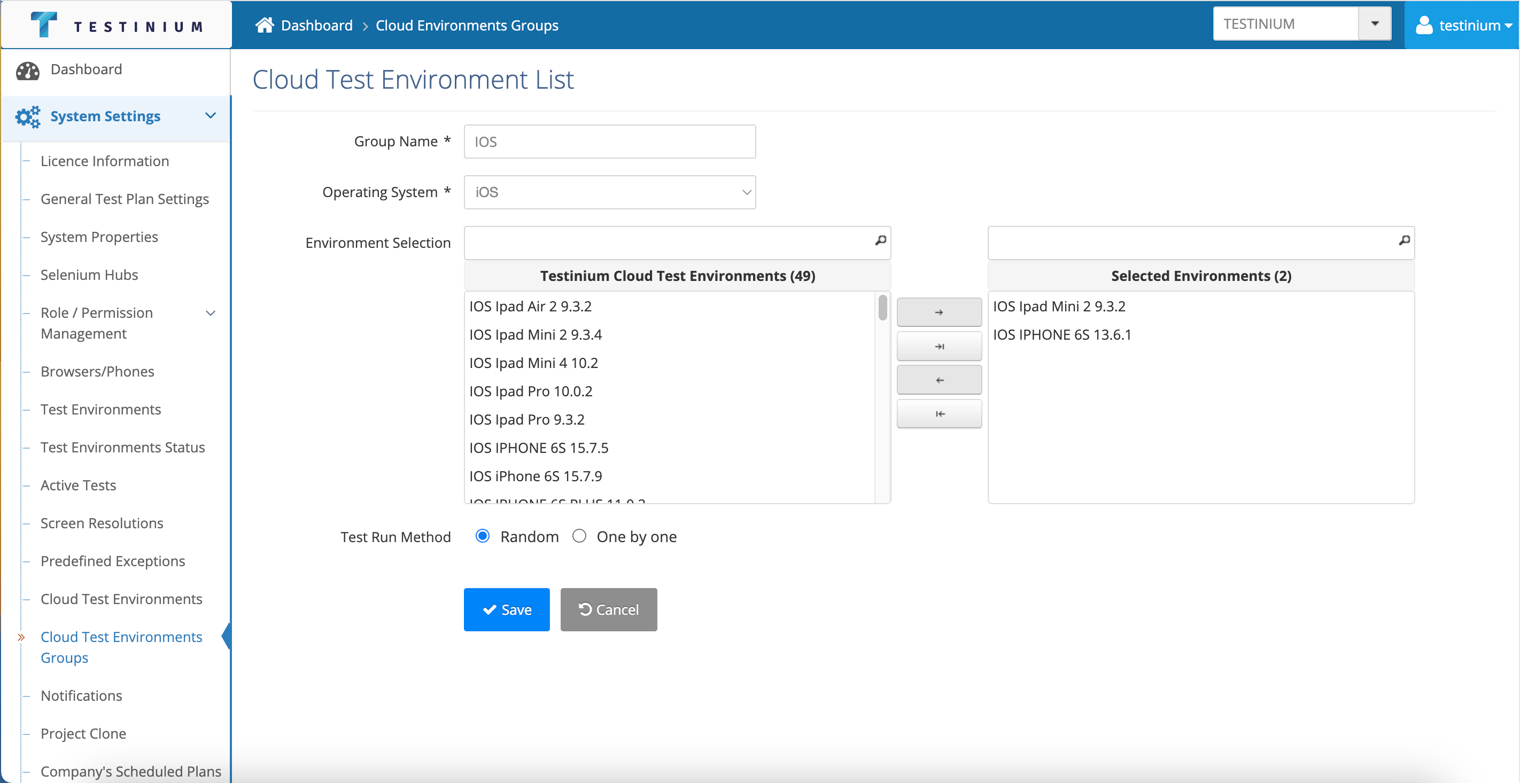Collapse the System Settings section chevron
Screen dimensions: 1520x783
point(210,116)
